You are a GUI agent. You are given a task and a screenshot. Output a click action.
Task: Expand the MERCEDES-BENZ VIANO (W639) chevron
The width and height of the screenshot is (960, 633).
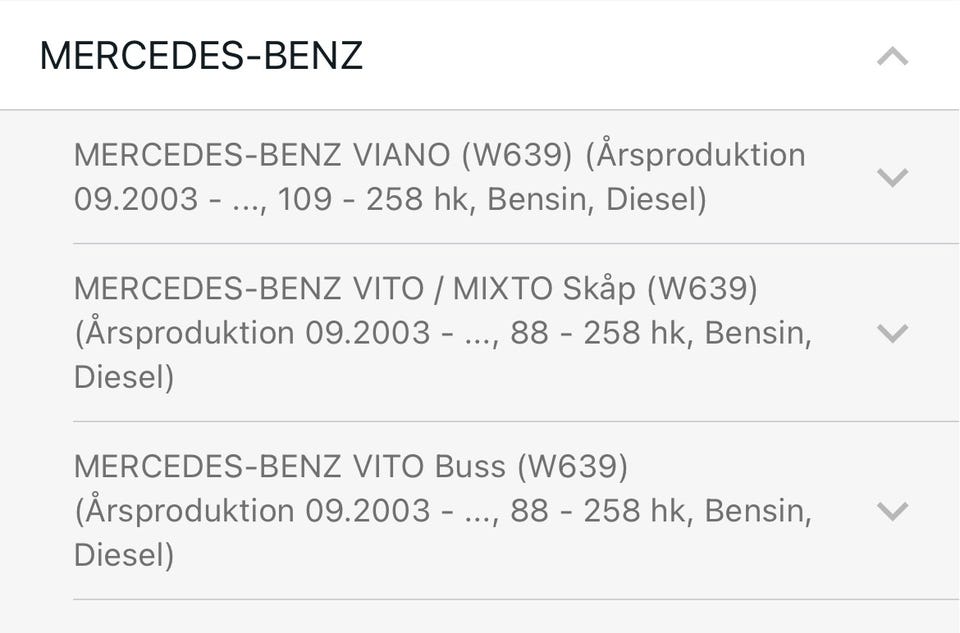(892, 177)
